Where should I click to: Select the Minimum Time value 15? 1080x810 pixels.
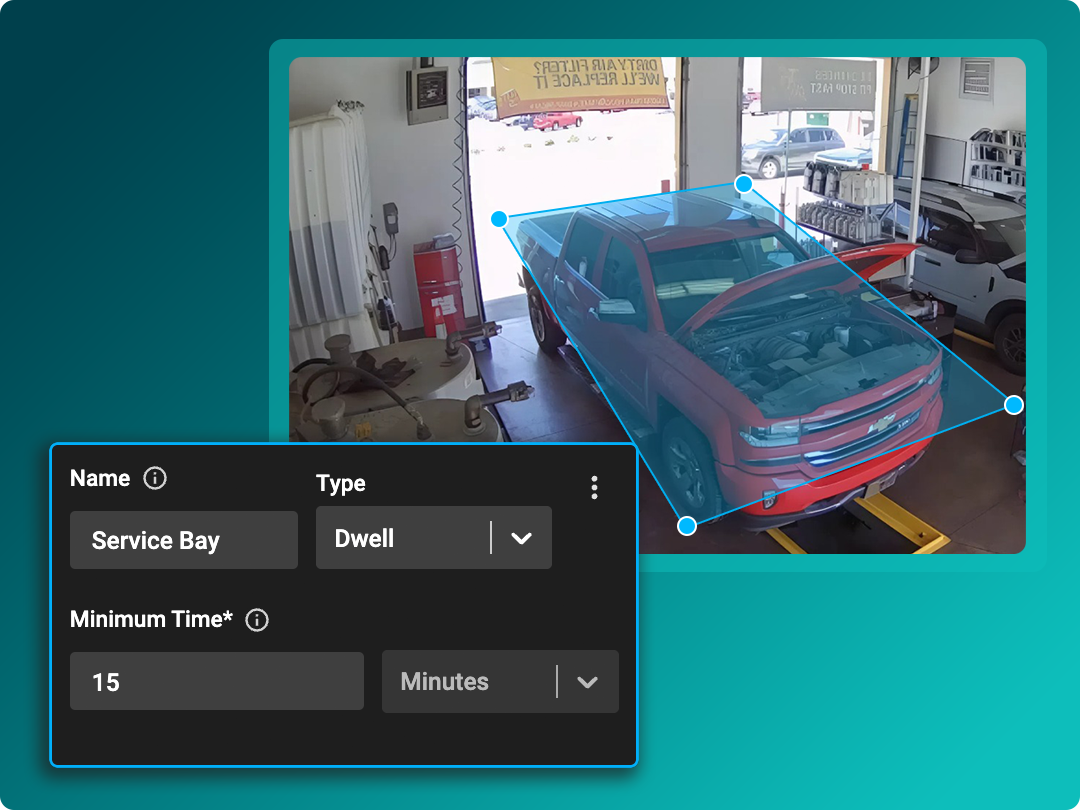click(x=216, y=681)
